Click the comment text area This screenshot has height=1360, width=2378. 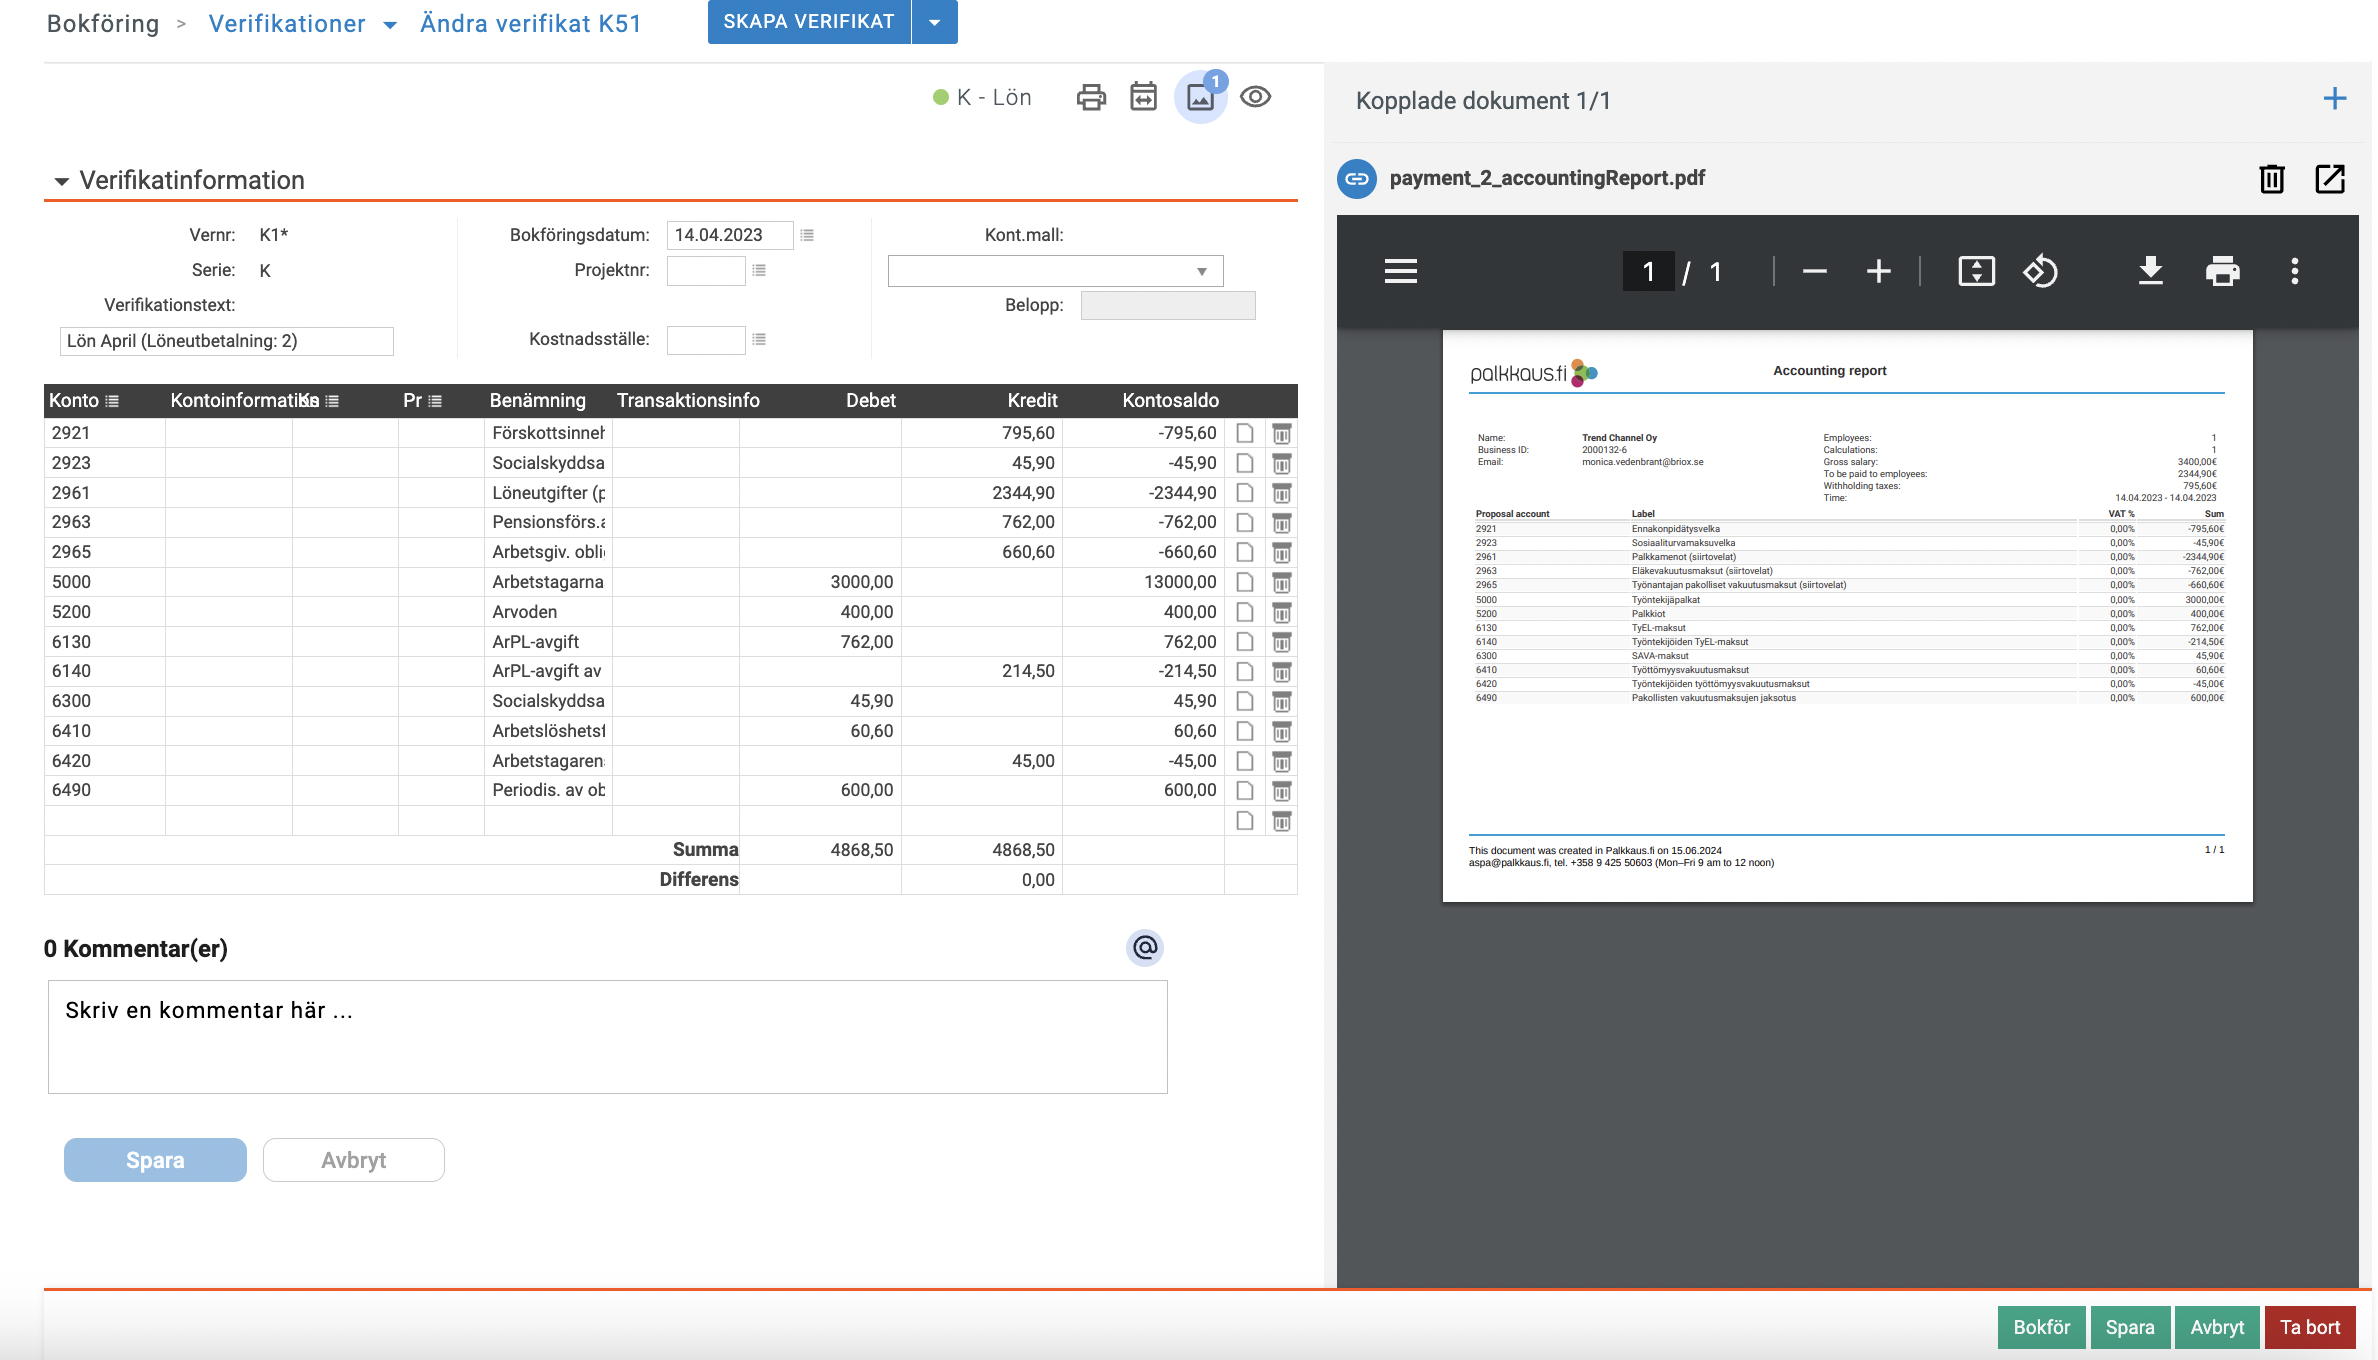[x=607, y=1036]
